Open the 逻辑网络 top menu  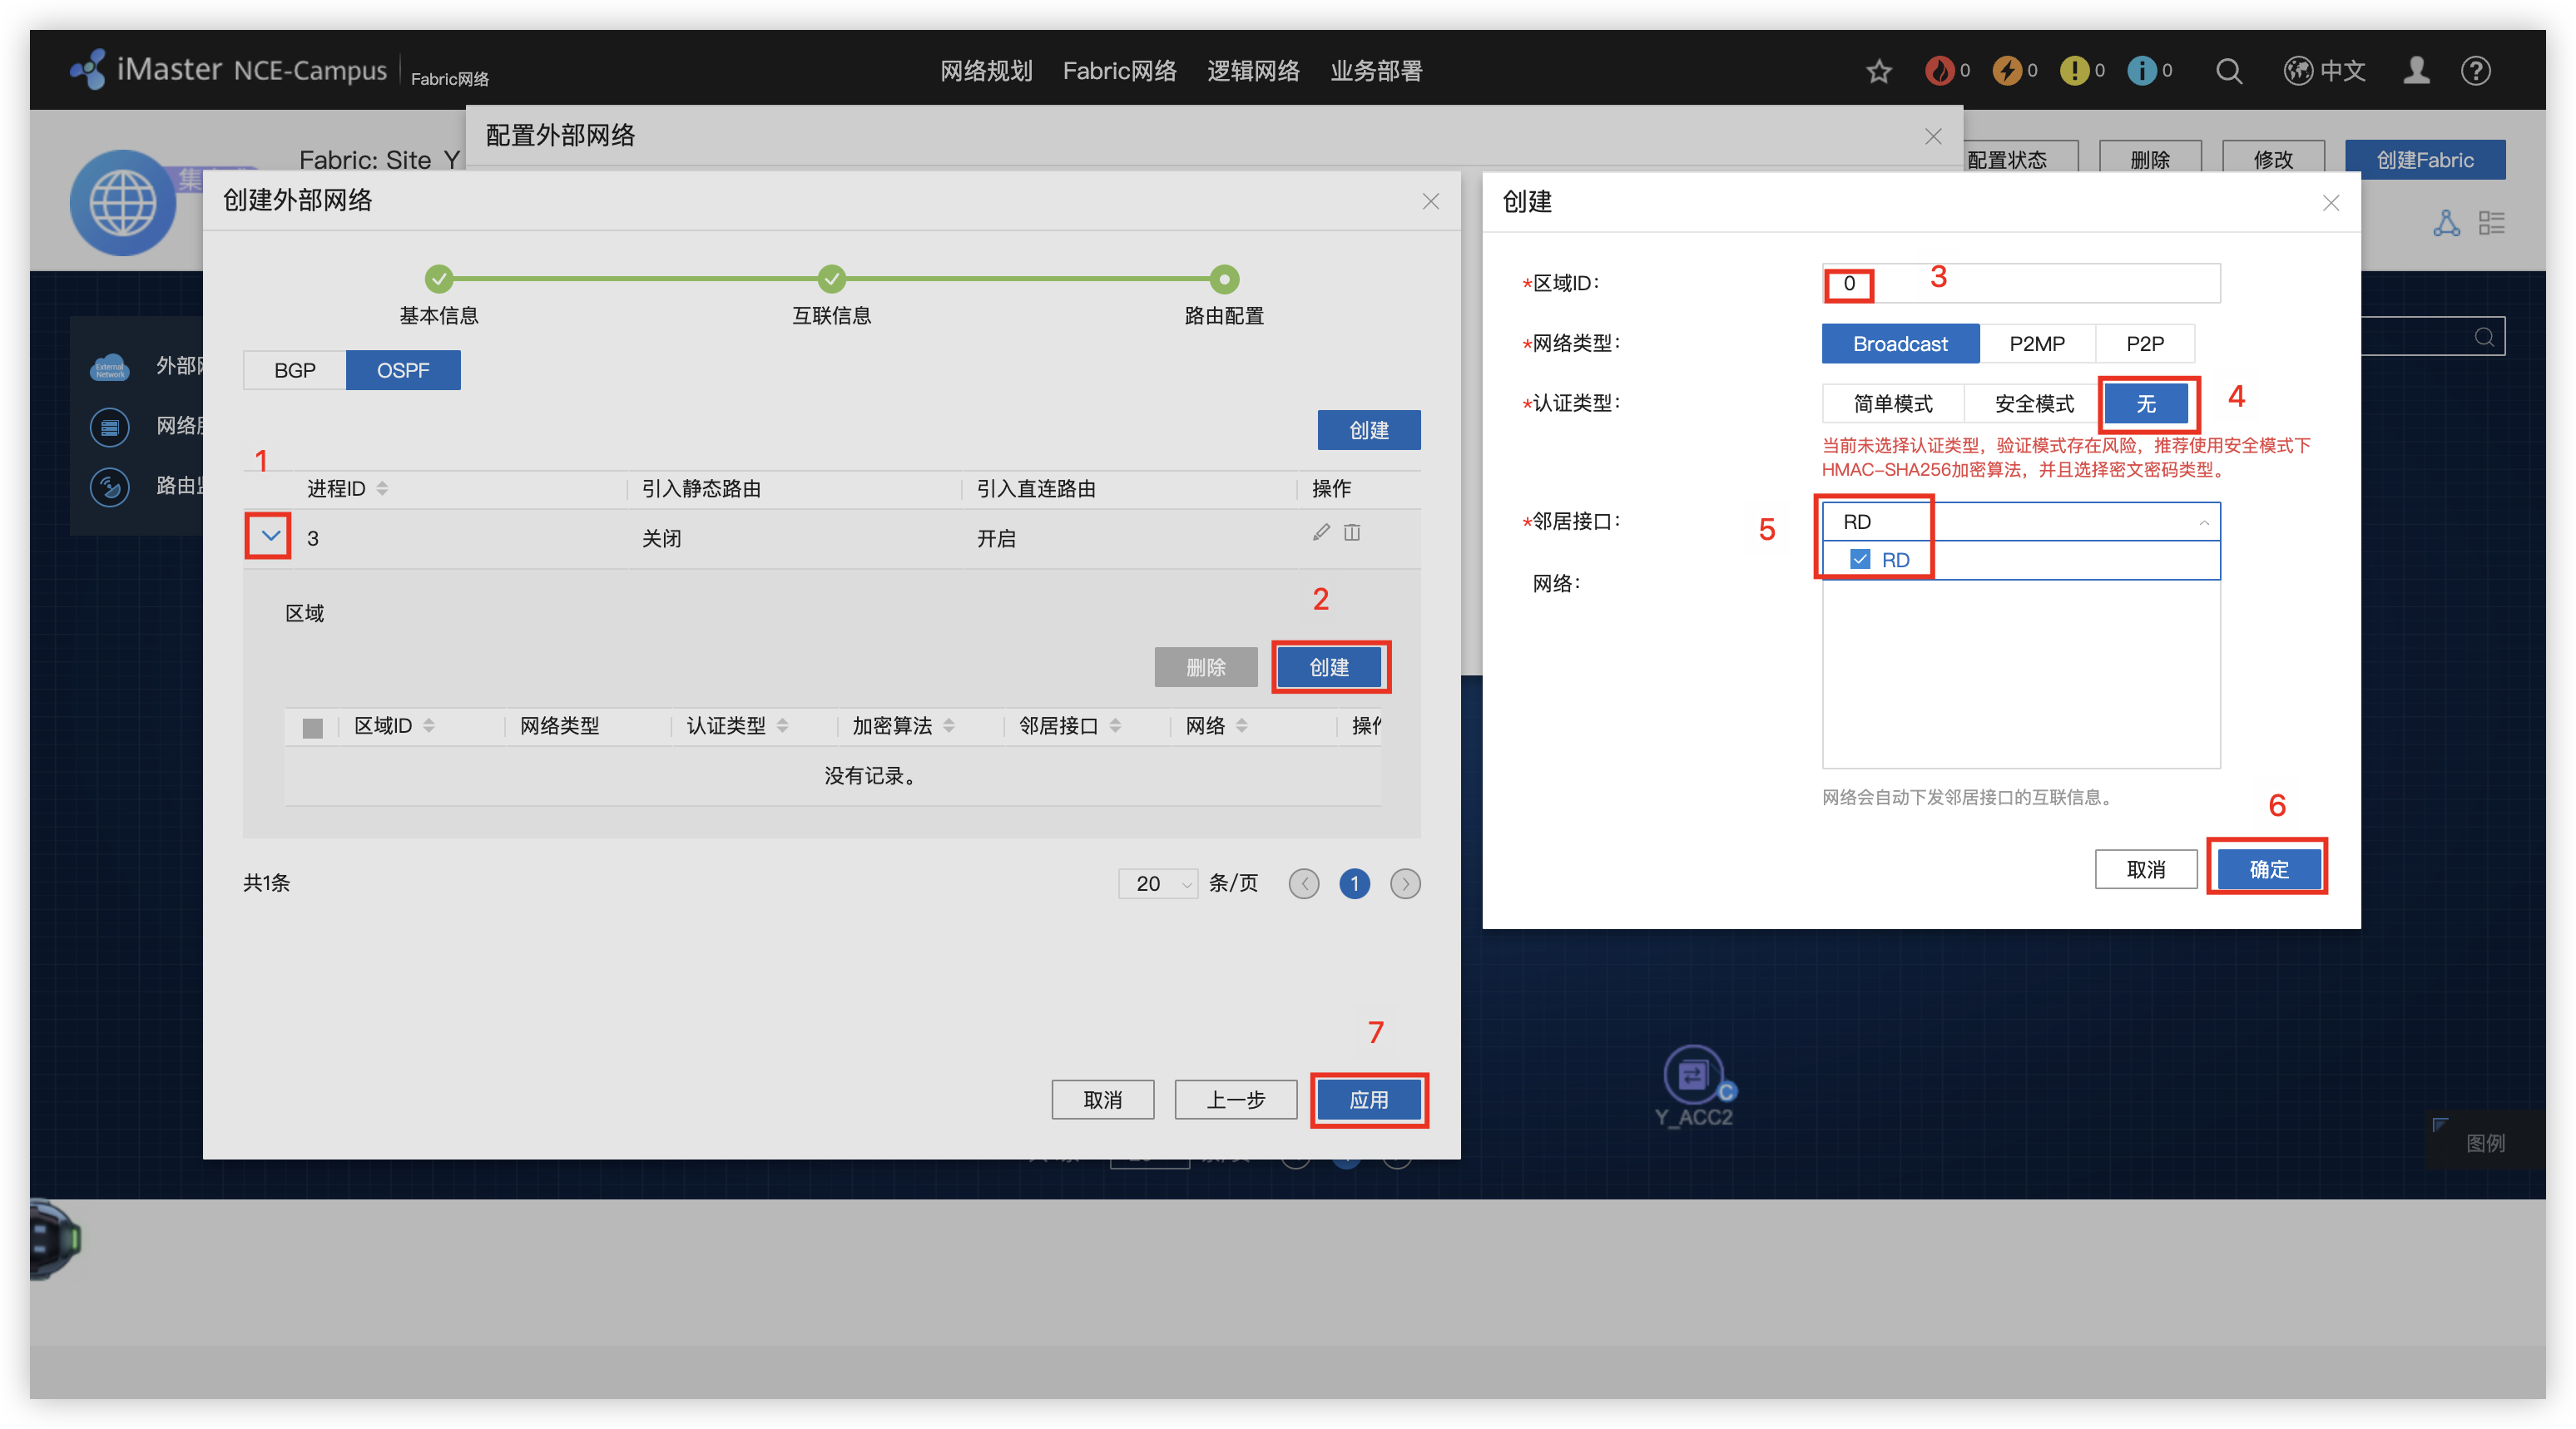(1252, 71)
